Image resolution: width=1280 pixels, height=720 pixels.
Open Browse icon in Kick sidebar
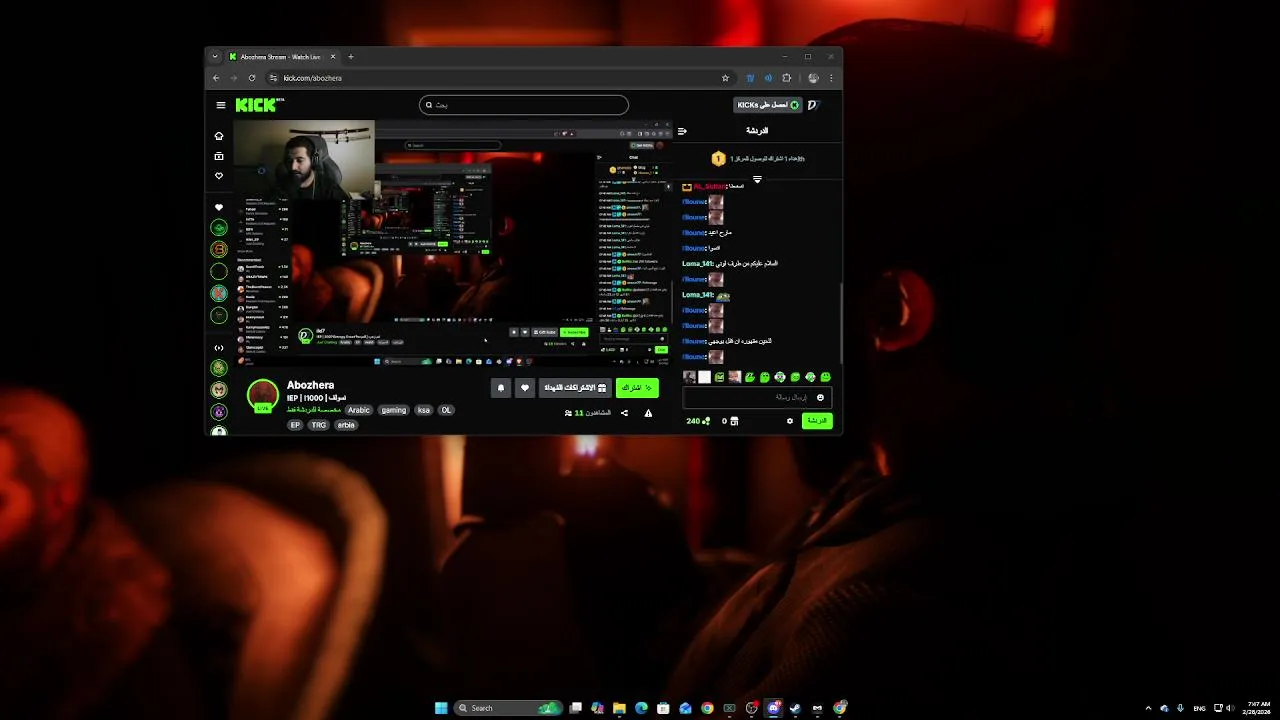(x=219, y=156)
